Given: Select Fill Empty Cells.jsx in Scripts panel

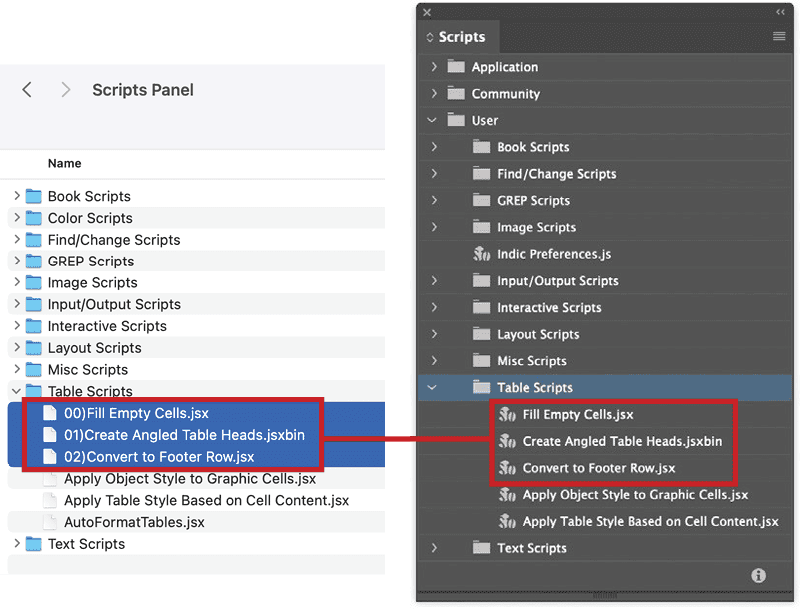Looking at the screenshot, I should (x=577, y=415).
